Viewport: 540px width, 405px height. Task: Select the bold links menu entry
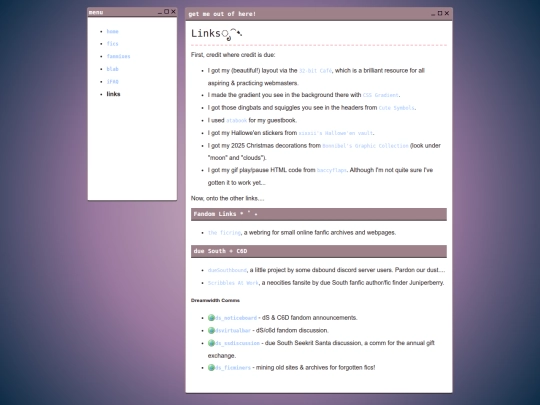(113, 94)
